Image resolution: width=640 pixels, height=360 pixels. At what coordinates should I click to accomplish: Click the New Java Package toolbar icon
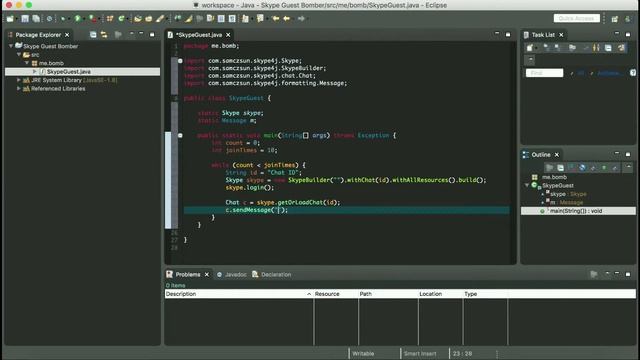[110, 19]
